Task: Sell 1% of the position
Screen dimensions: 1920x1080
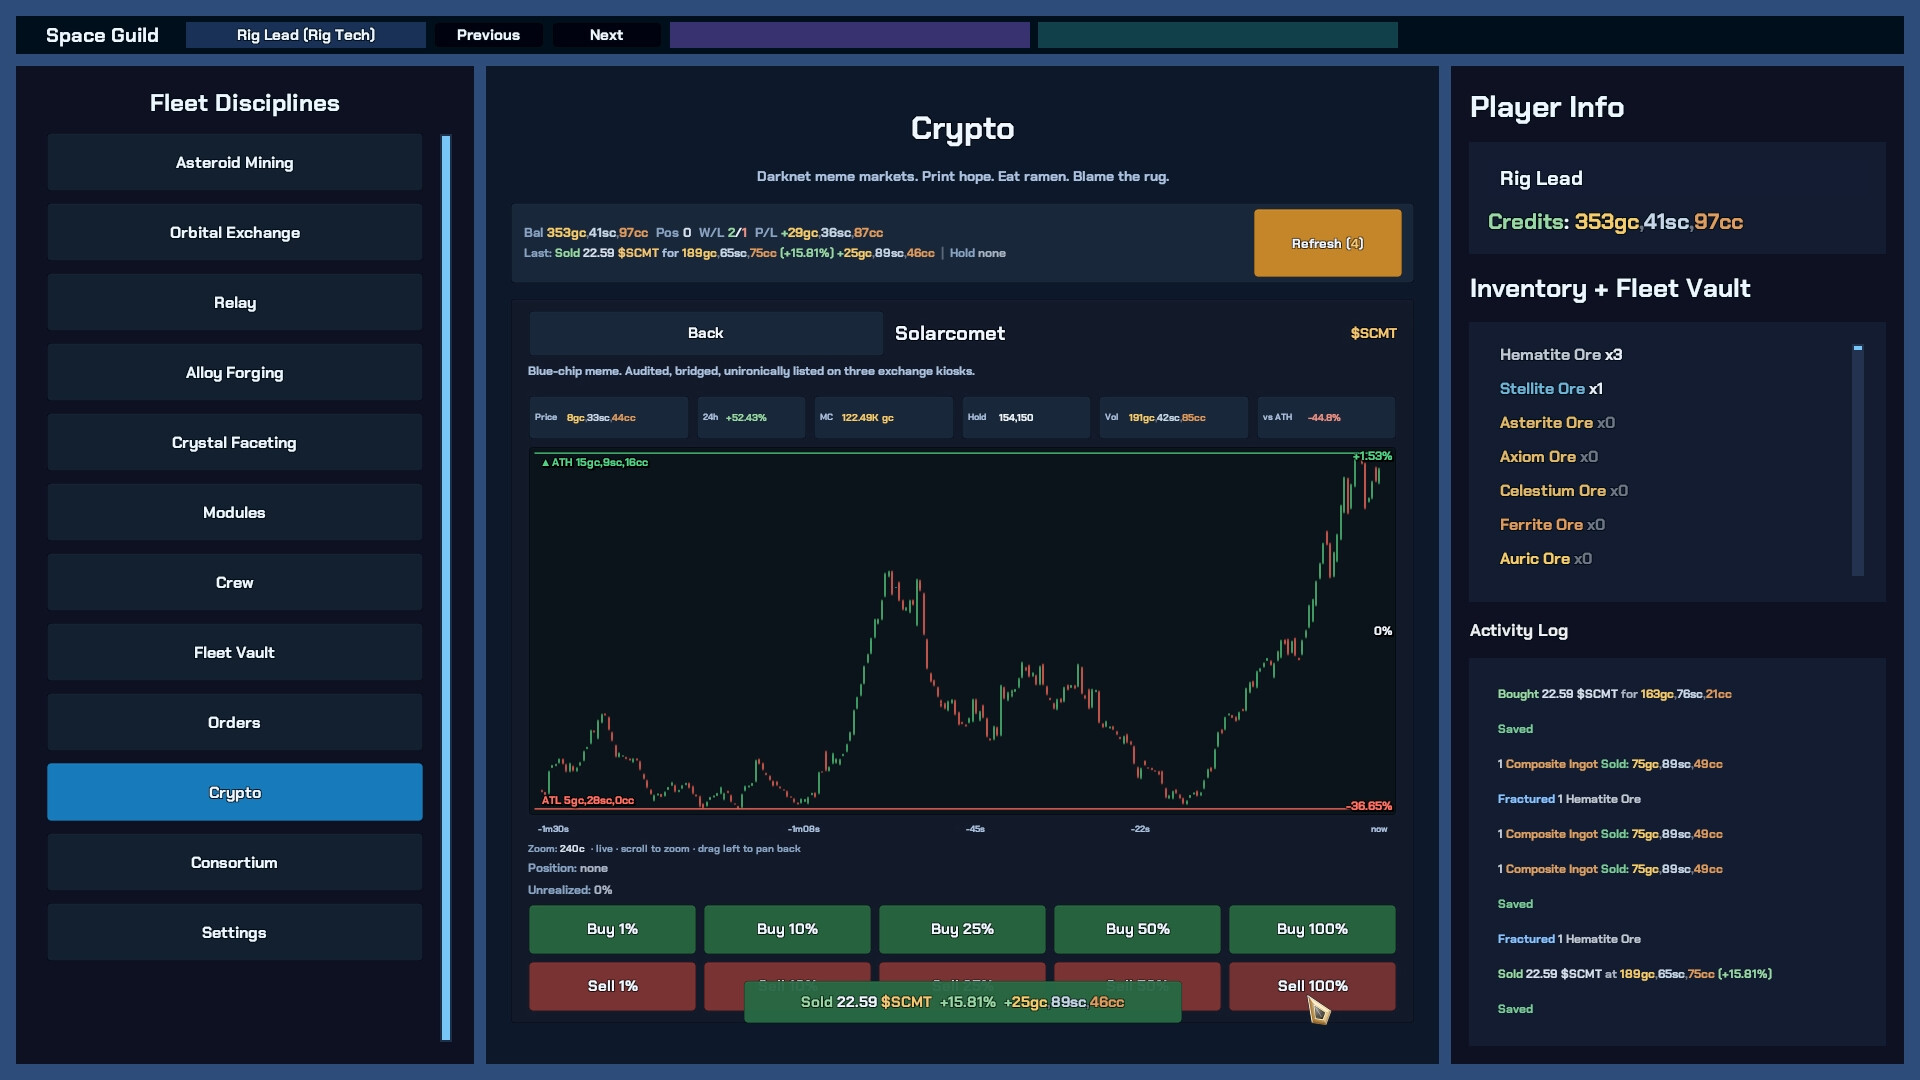Action: pos(612,986)
